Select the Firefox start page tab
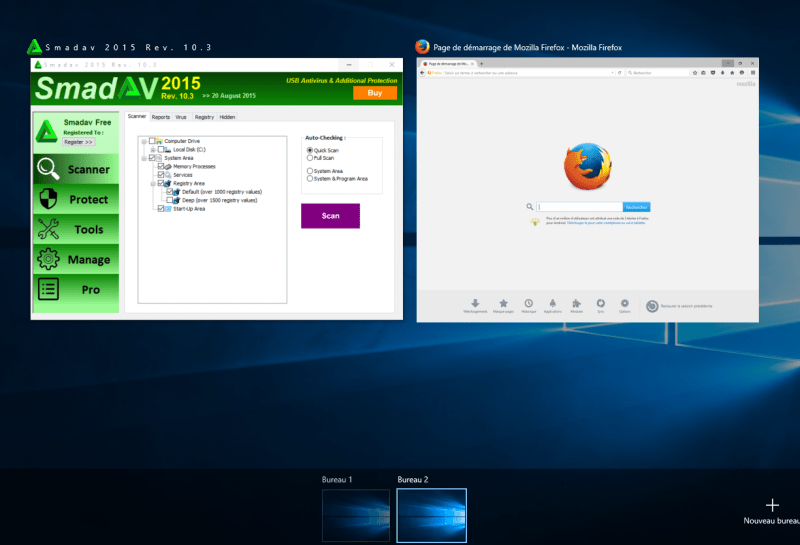This screenshot has width=800, height=545. point(447,64)
